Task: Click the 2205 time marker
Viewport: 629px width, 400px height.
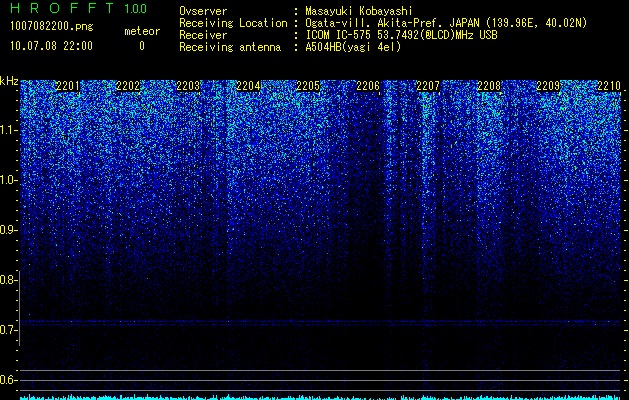Action: pos(308,86)
